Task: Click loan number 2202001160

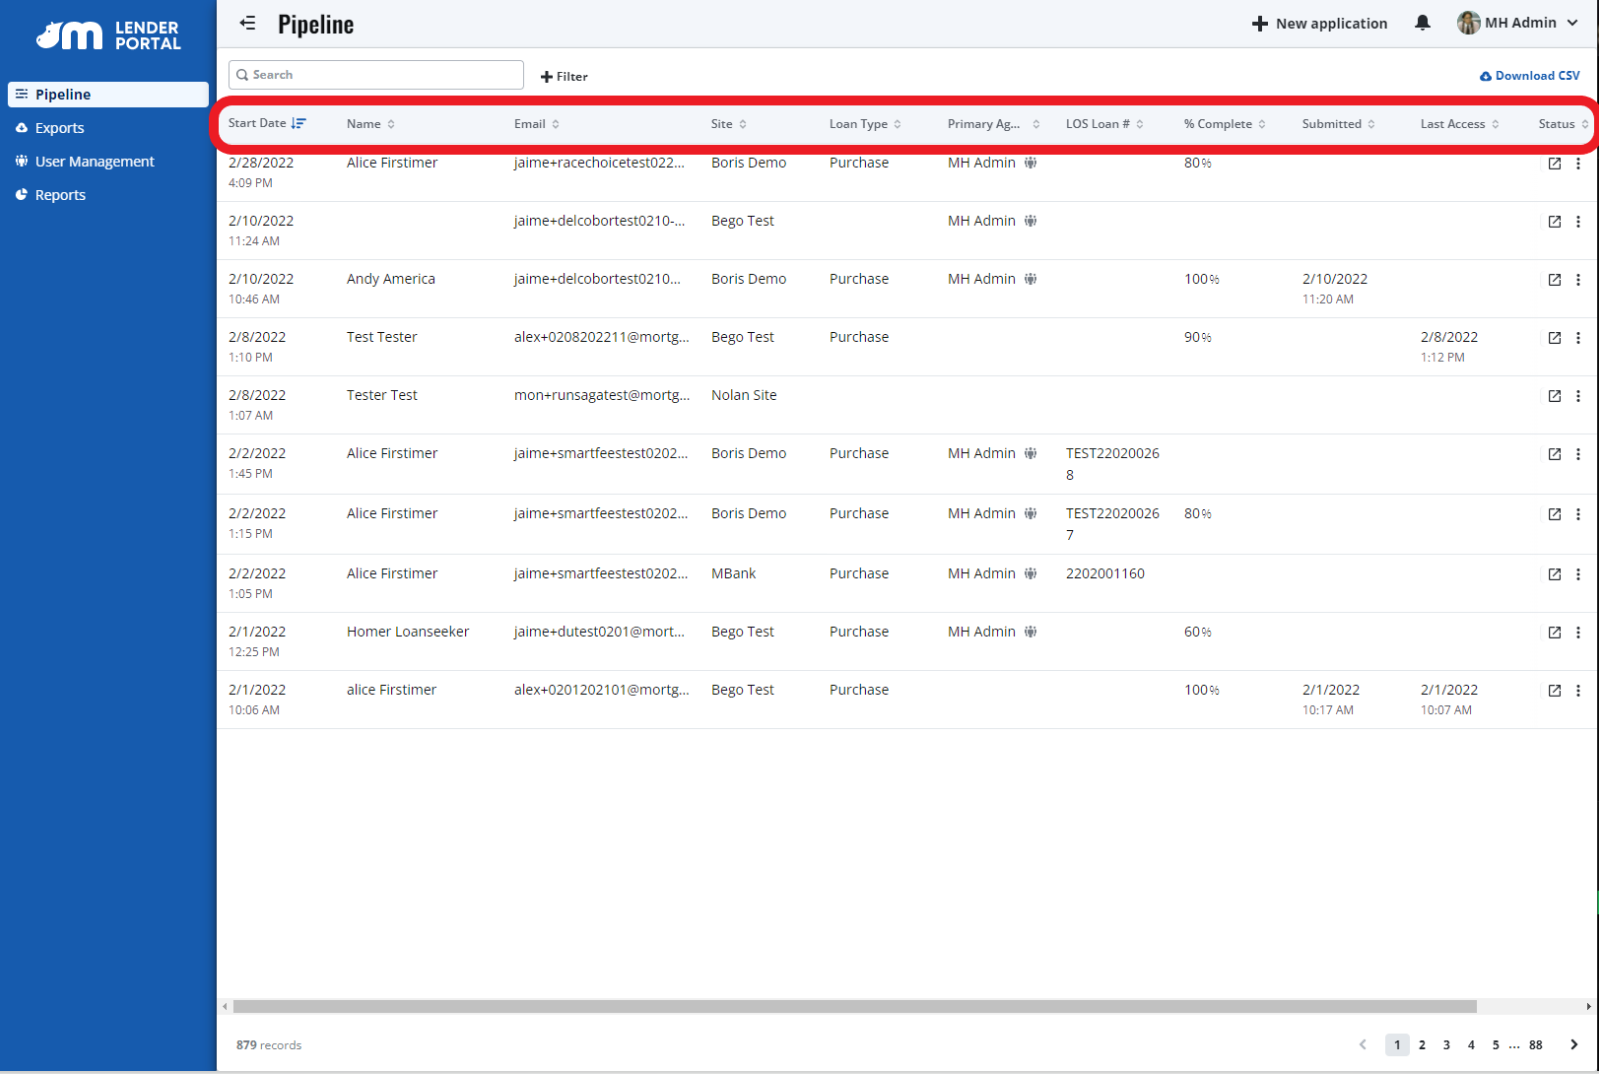Action: 1105,573
